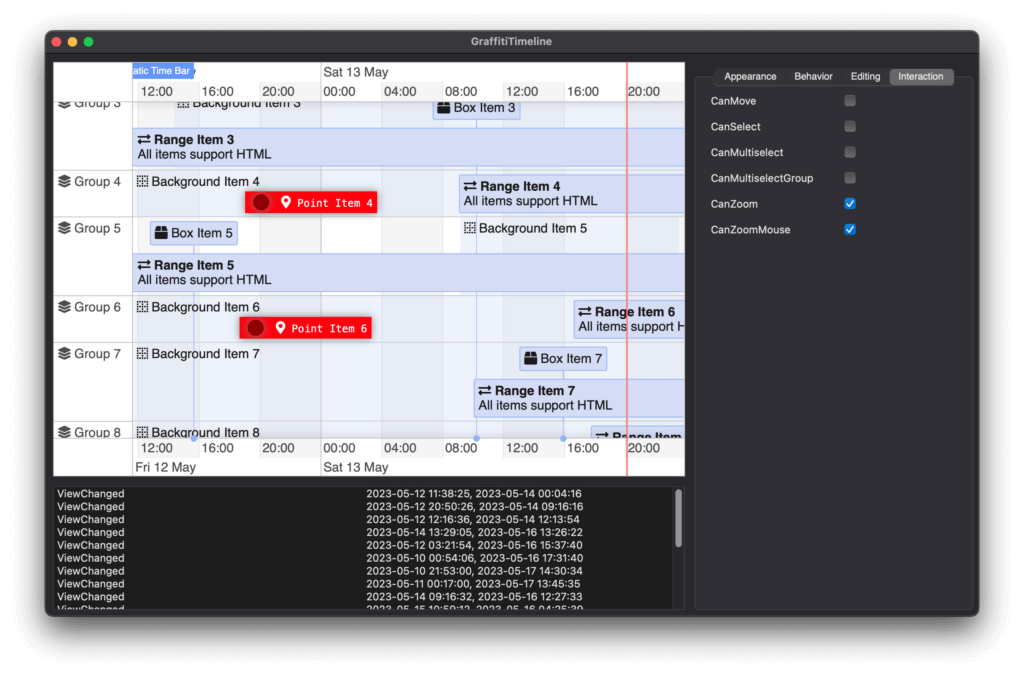Click the Group 6 layers icon
This screenshot has width=1024, height=676.
[x=64, y=306]
